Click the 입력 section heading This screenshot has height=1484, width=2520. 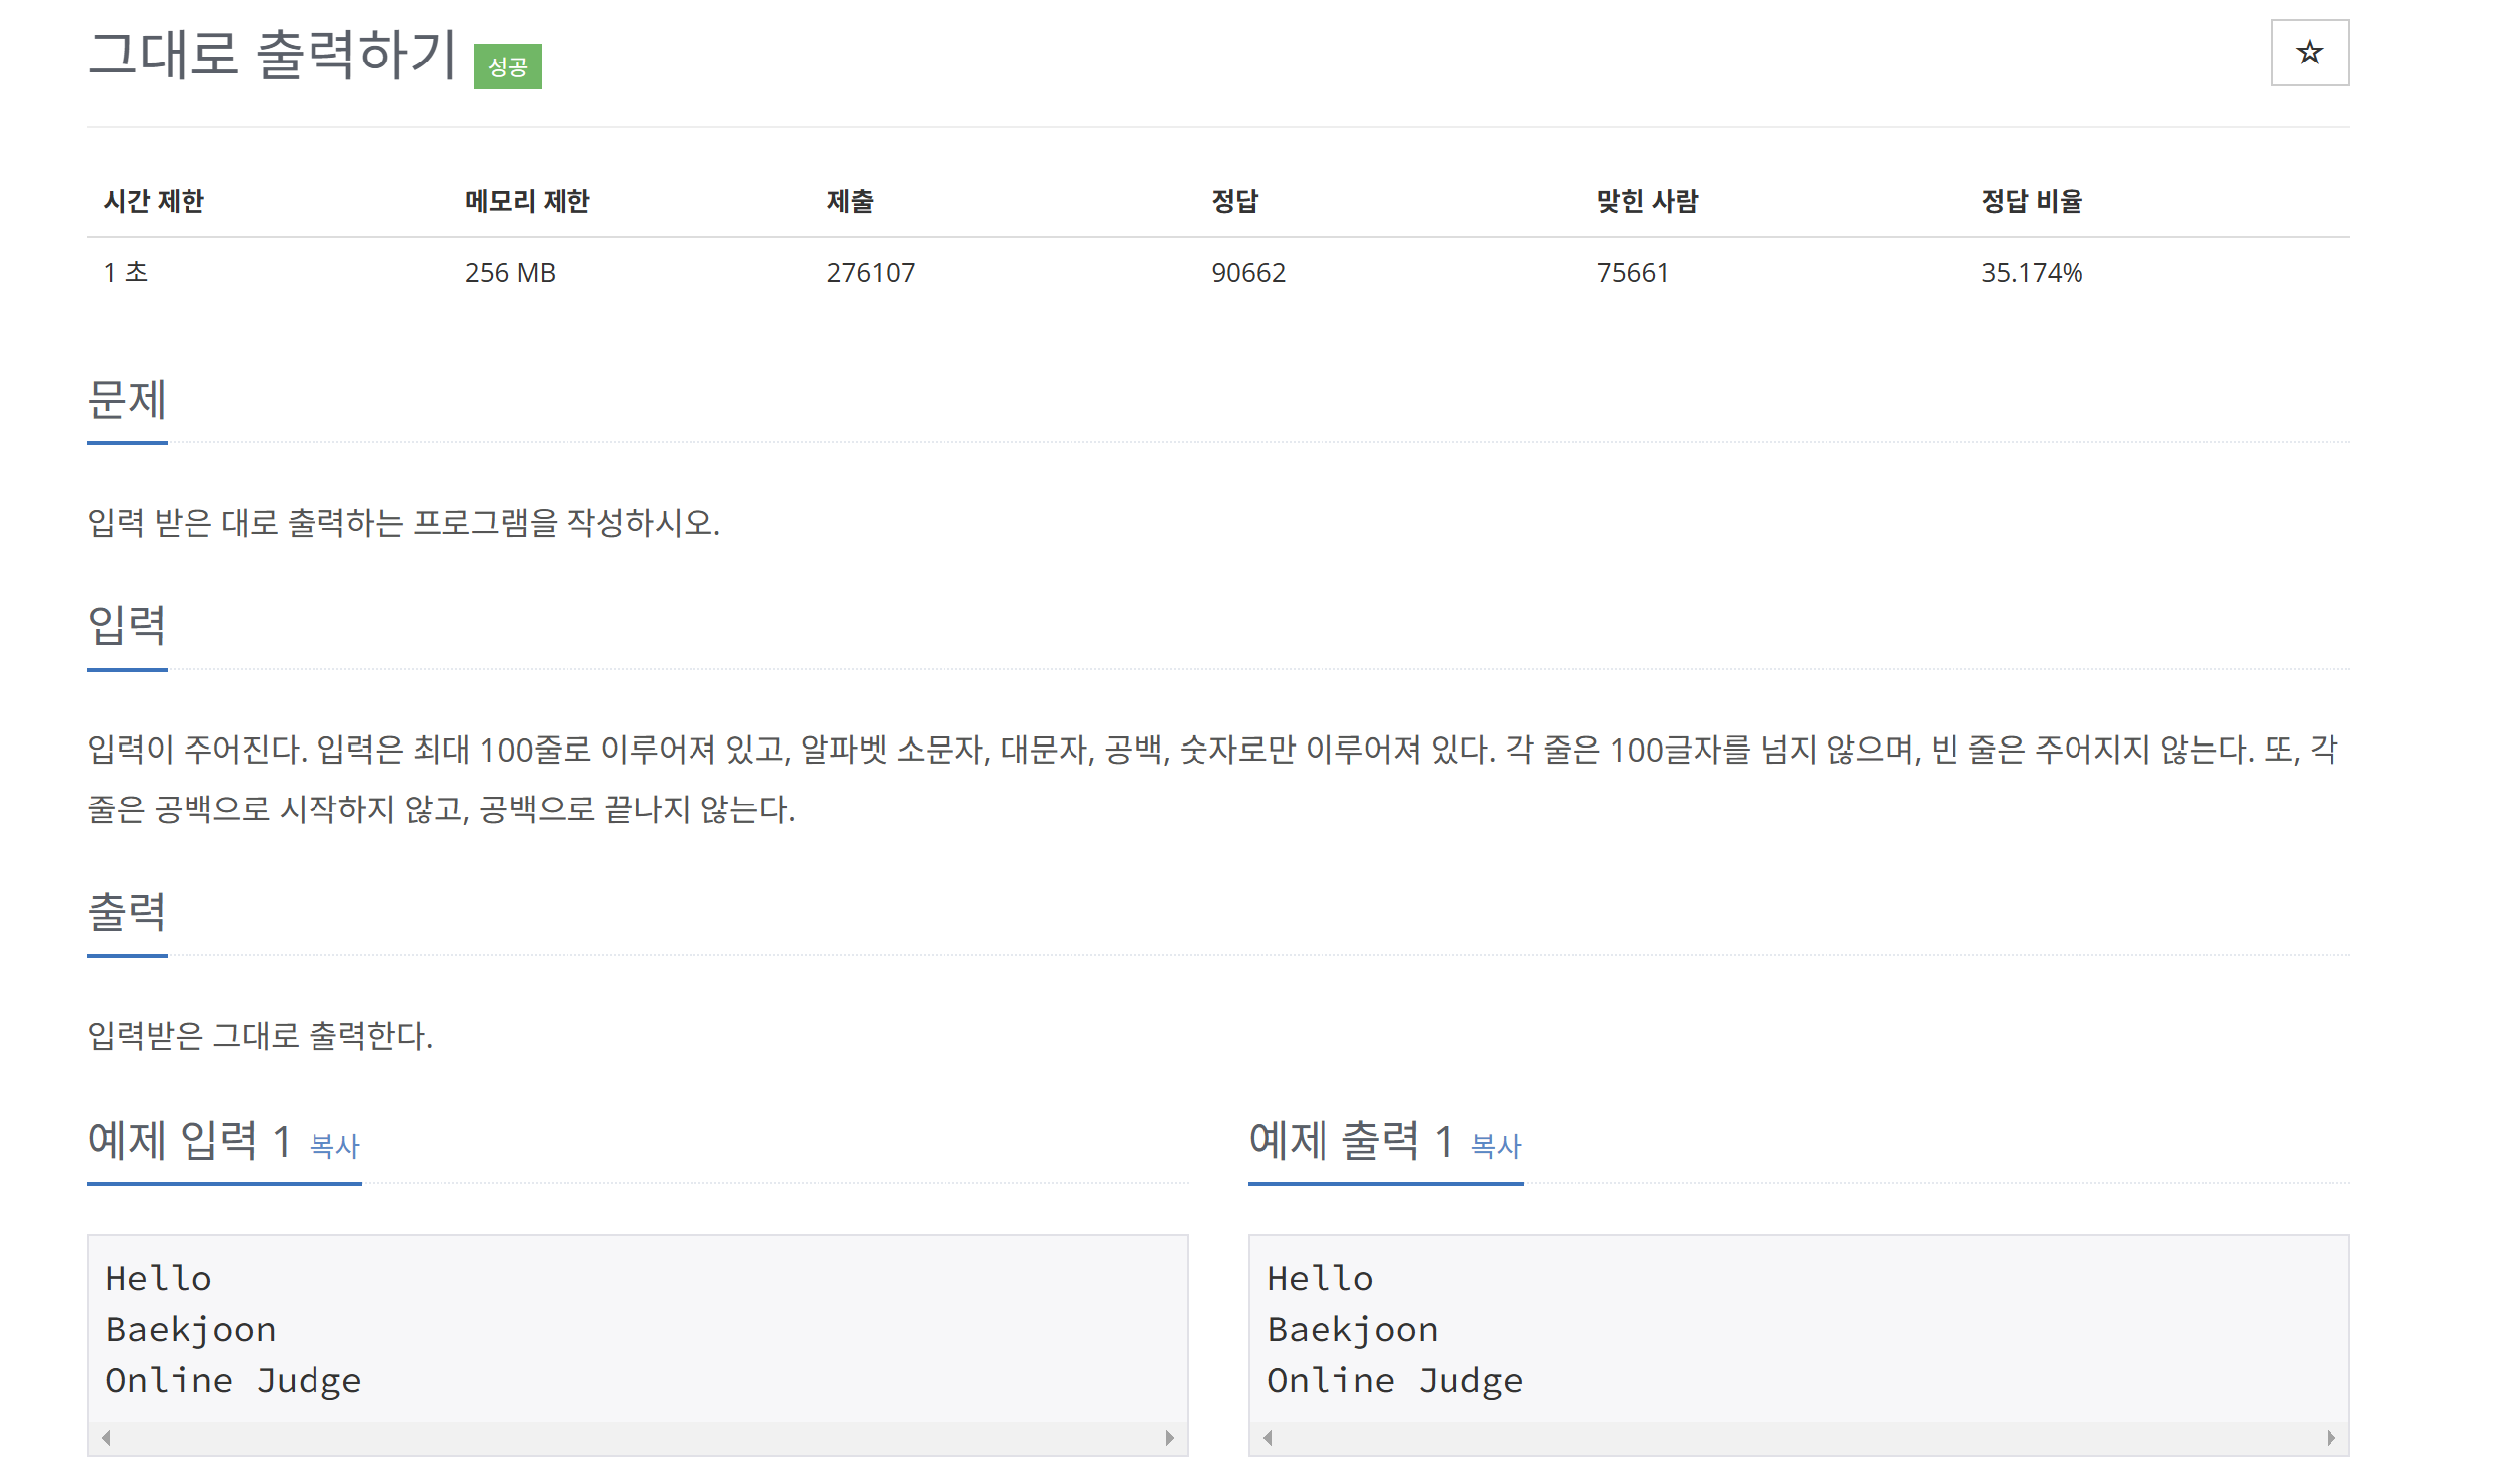tap(127, 626)
